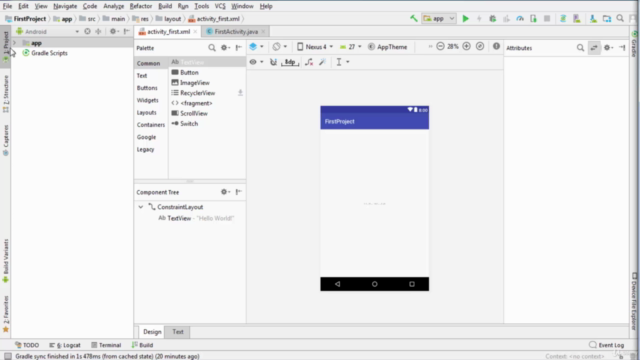
Task: Hide the Attributes panel icon
Action: (x=622, y=48)
